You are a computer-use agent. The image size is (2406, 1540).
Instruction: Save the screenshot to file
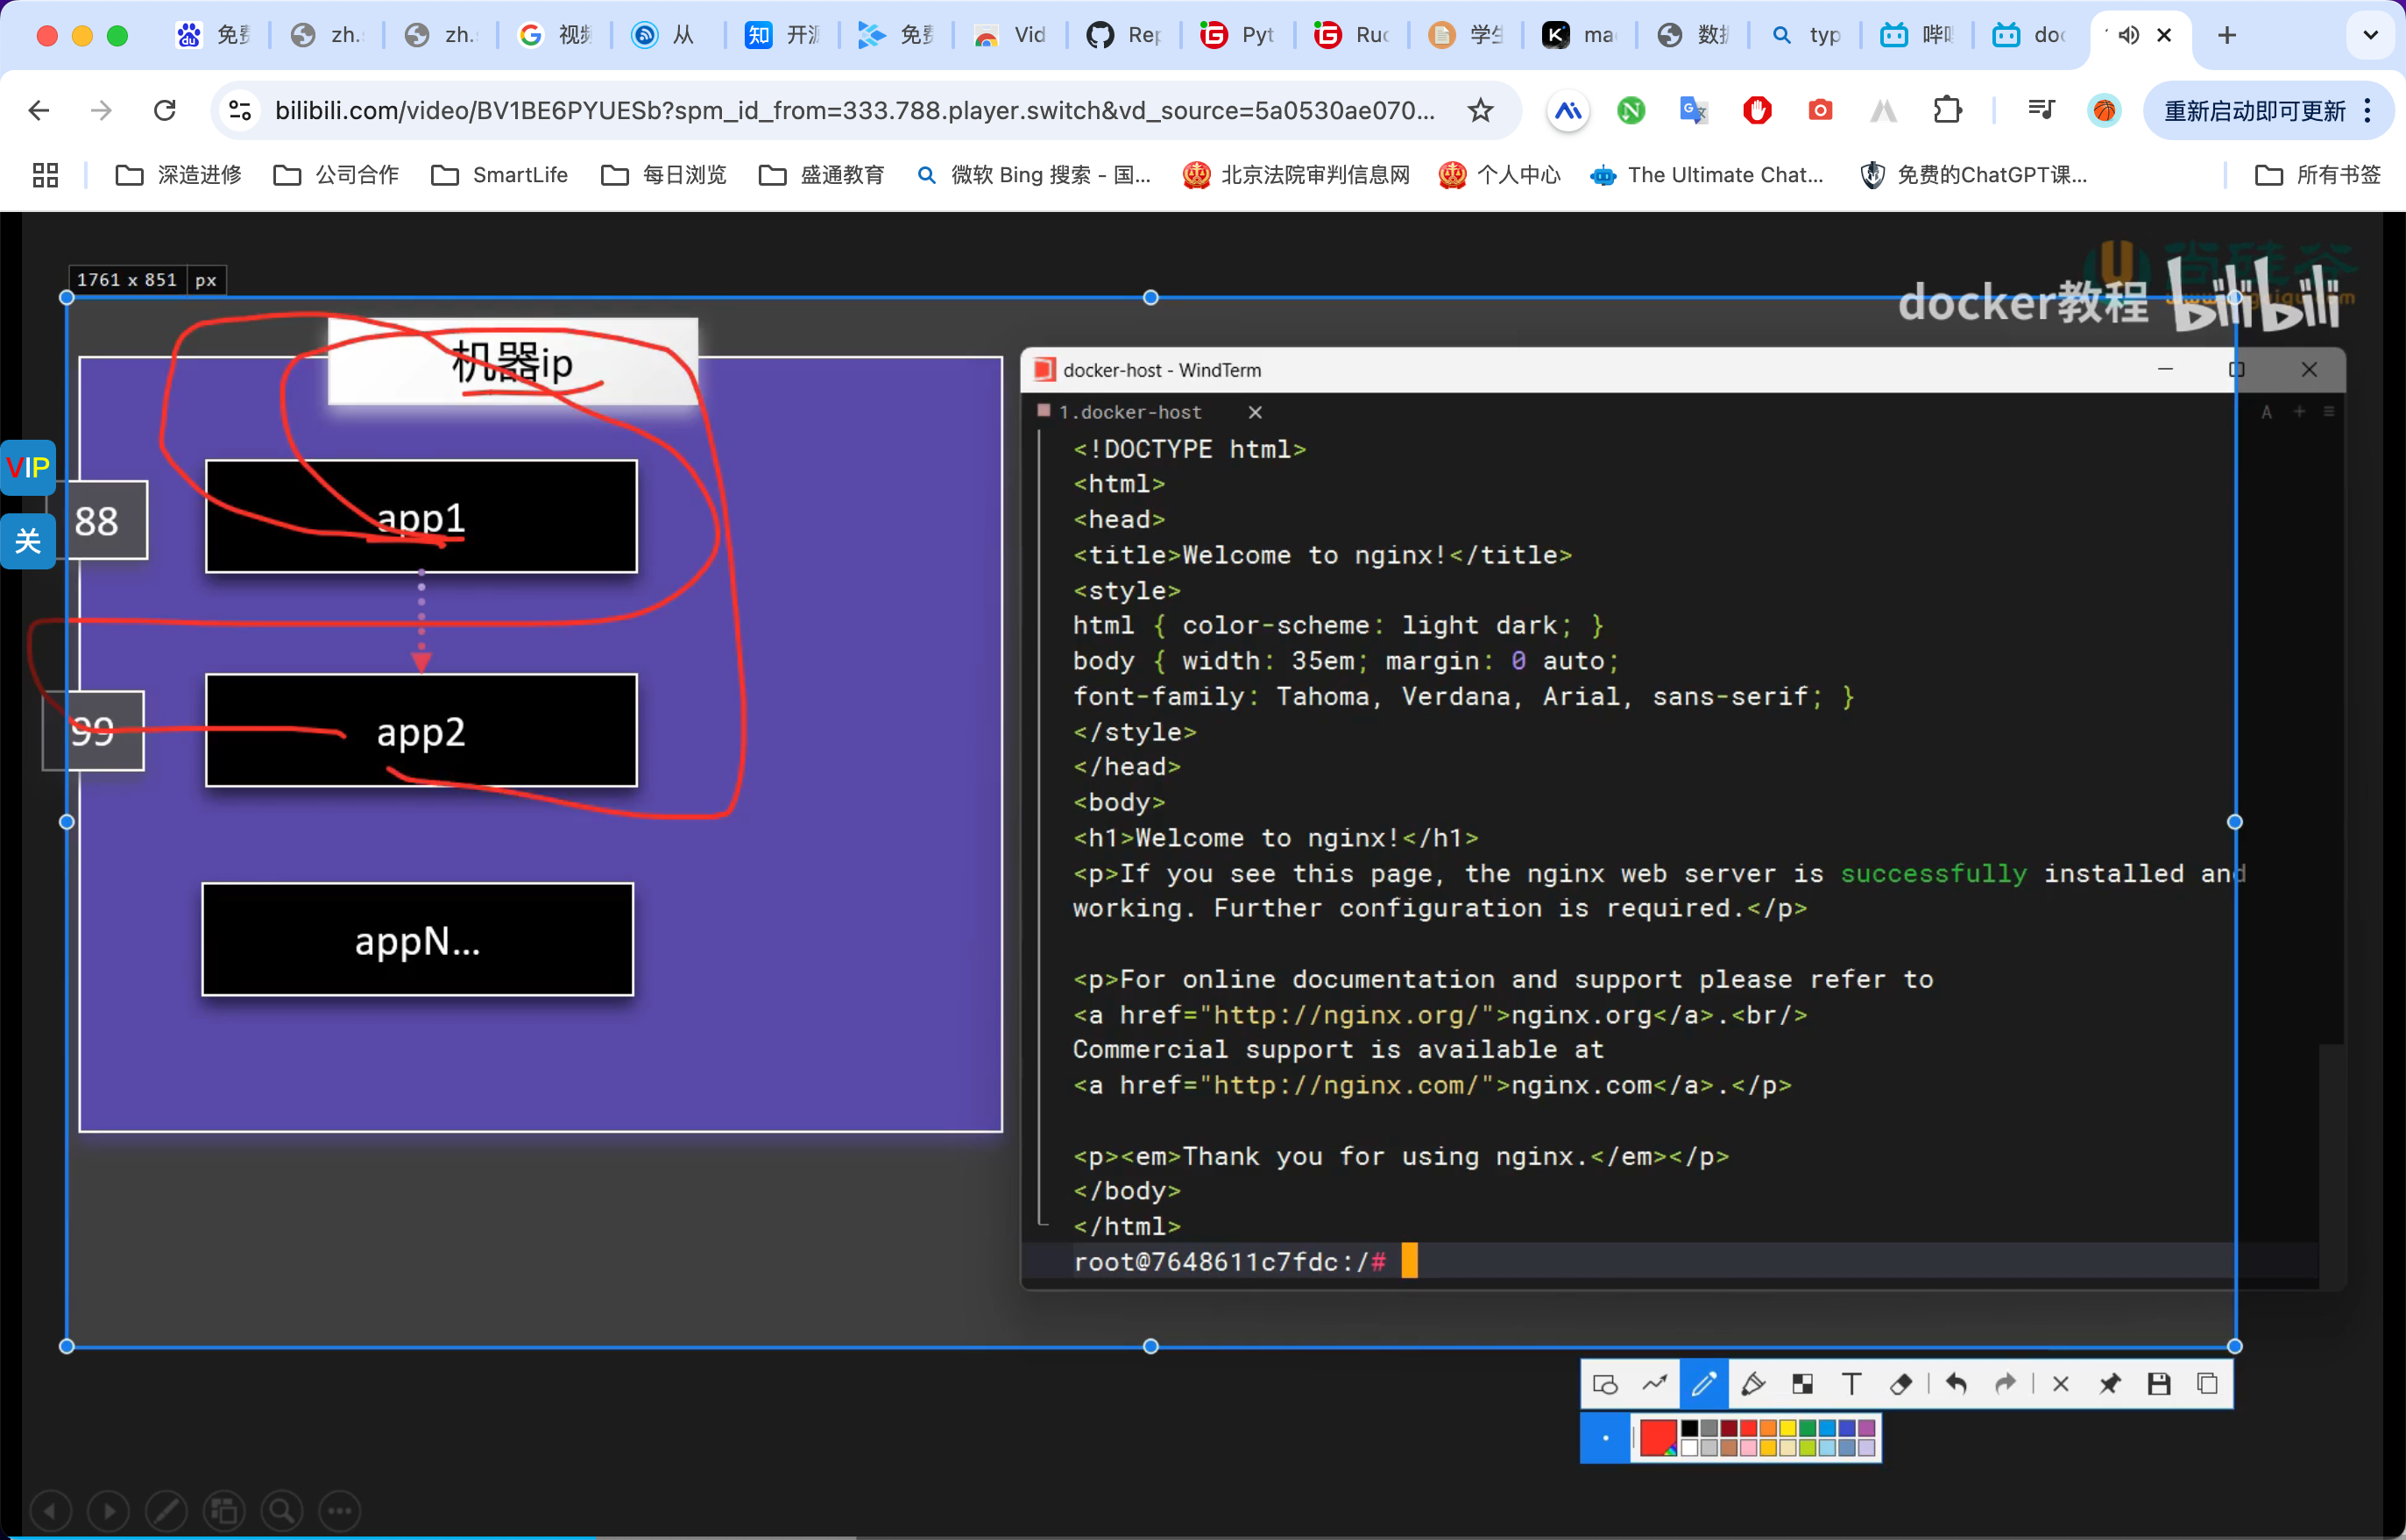tap(2159, 1384)
